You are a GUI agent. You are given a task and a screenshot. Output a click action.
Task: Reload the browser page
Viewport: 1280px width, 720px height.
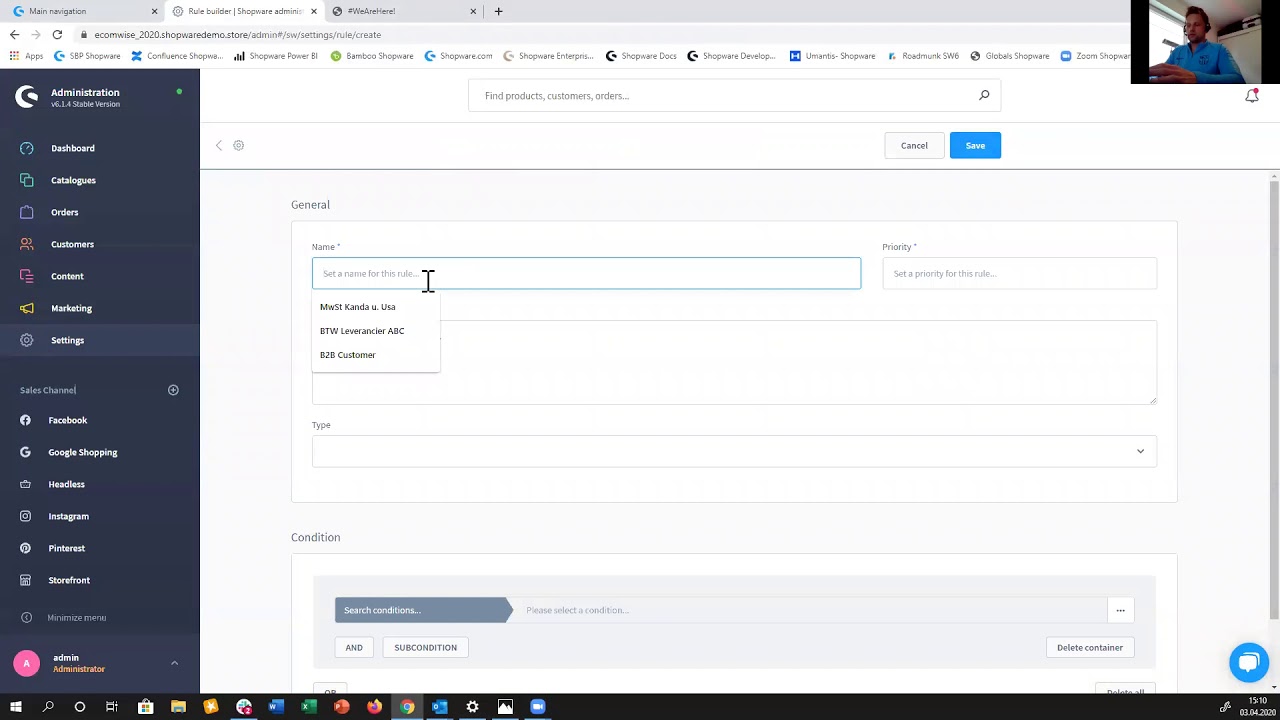[57, 34]
